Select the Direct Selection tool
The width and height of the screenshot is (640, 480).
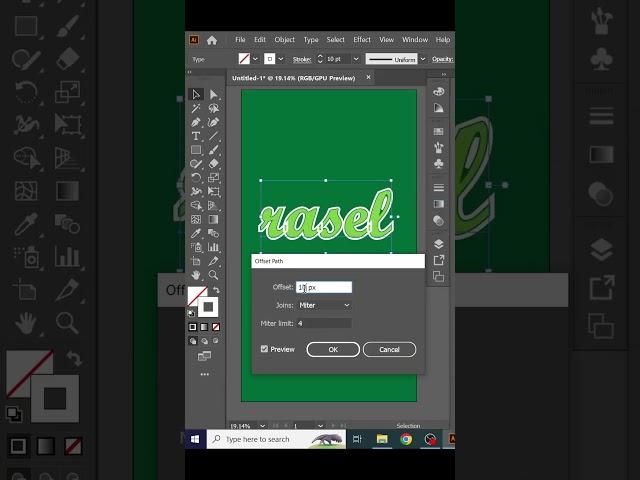(x=213, y=94)
